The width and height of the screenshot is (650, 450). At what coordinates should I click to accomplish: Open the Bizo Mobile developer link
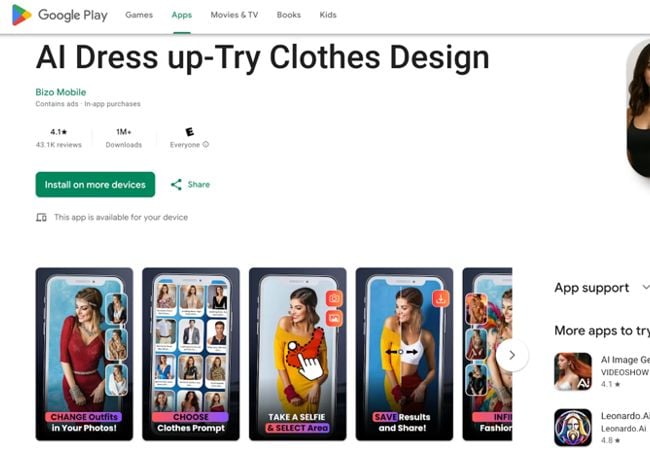click(61, 92)
